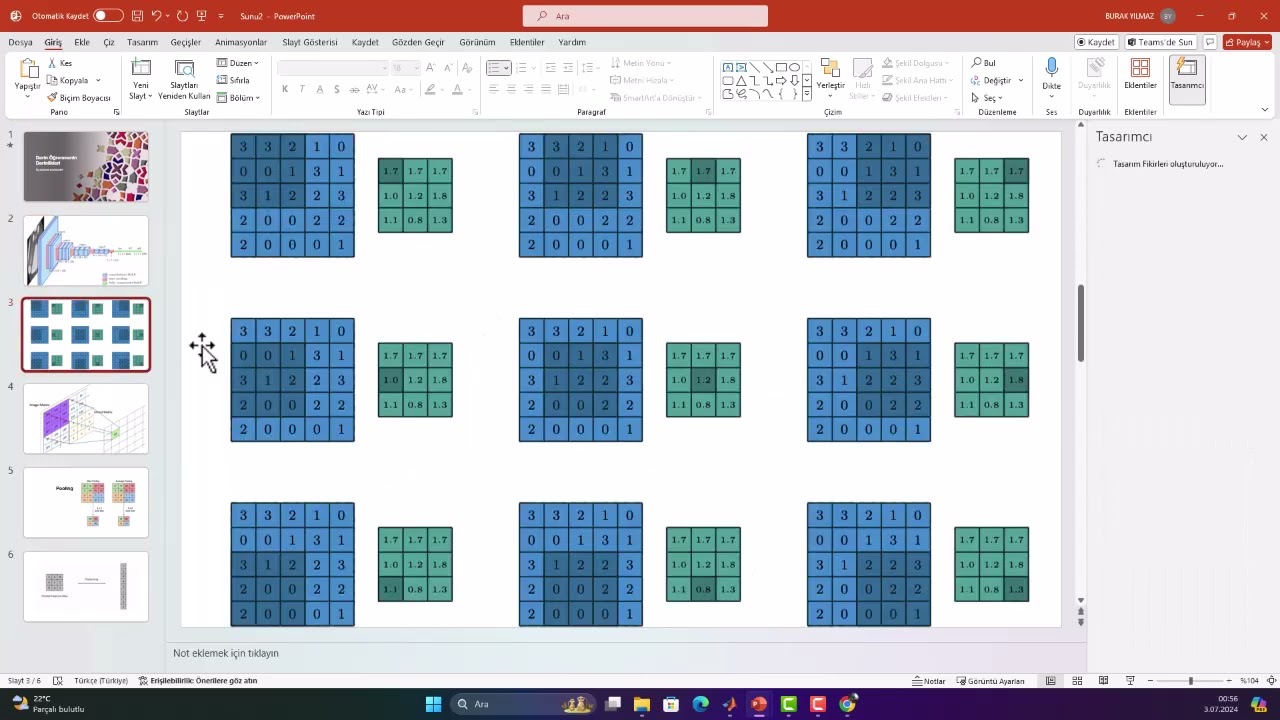The width and height of the screenshot is (1280, 720).
Task: Open Reading view from the status bar
Action: (1104, 681)
